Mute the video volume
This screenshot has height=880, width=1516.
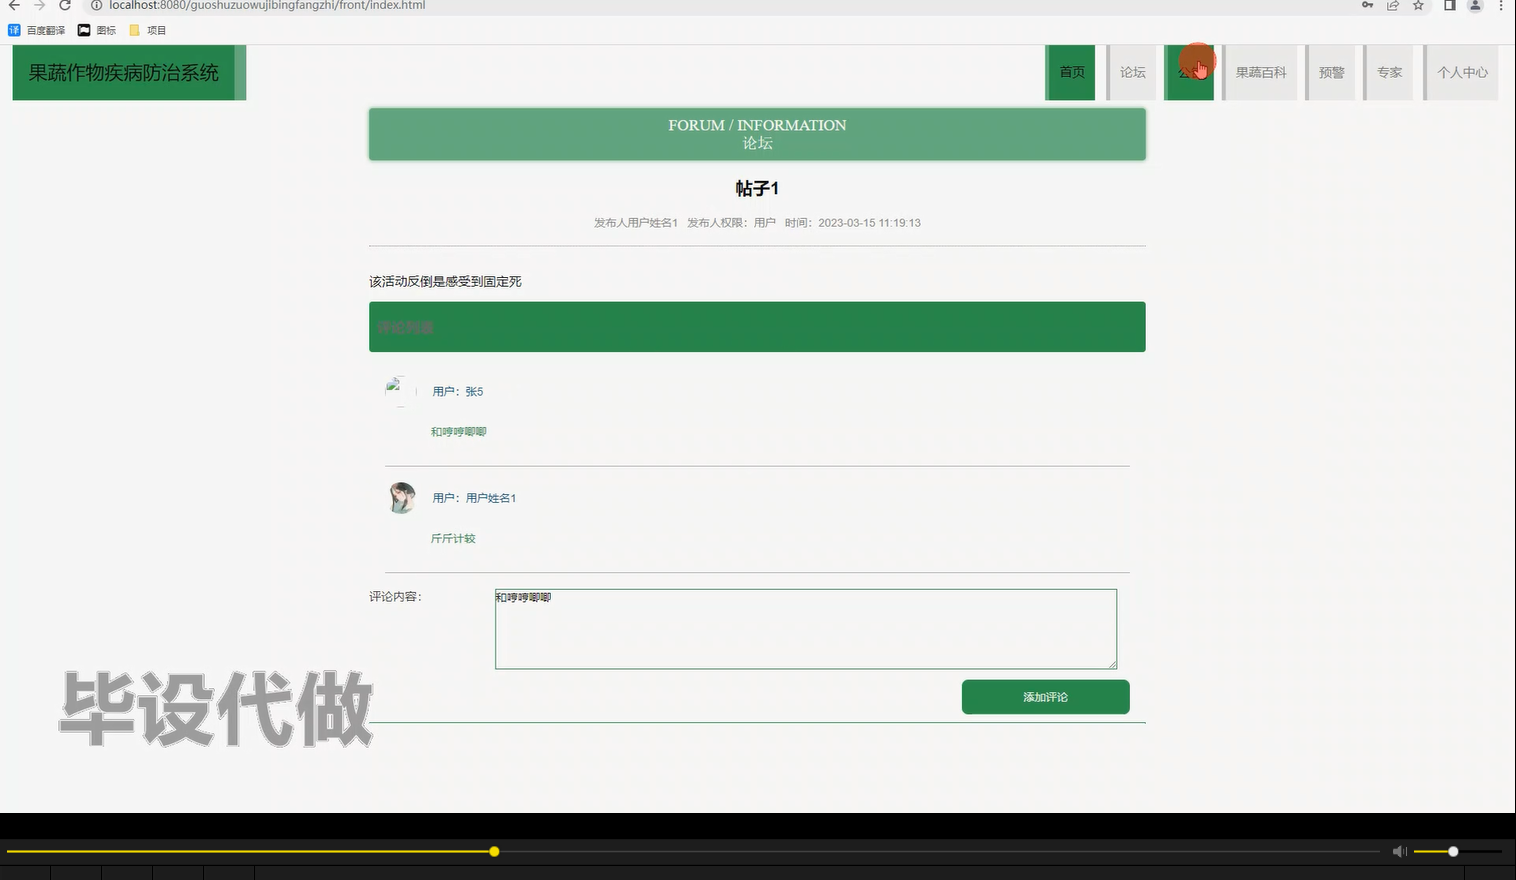(x=1399, y=851)
